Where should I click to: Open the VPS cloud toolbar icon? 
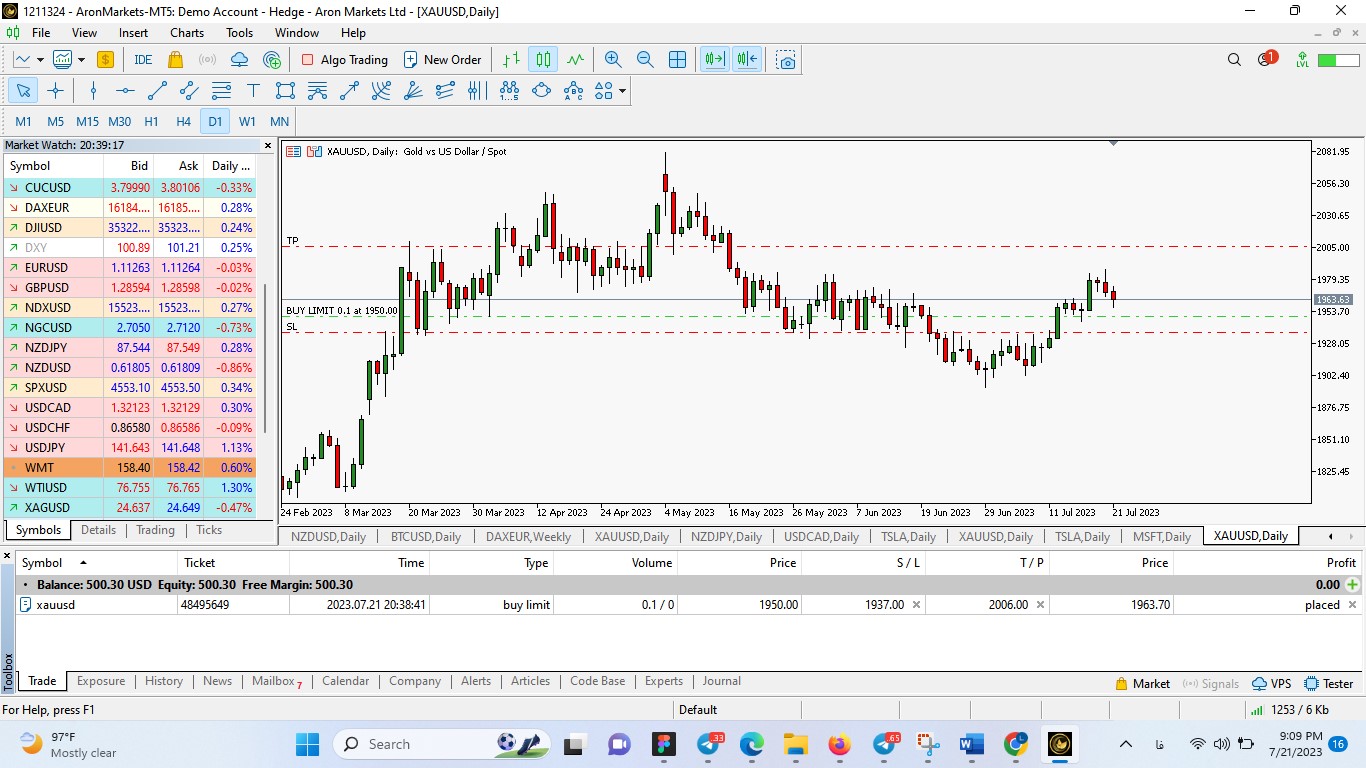[x=239, y=60]
